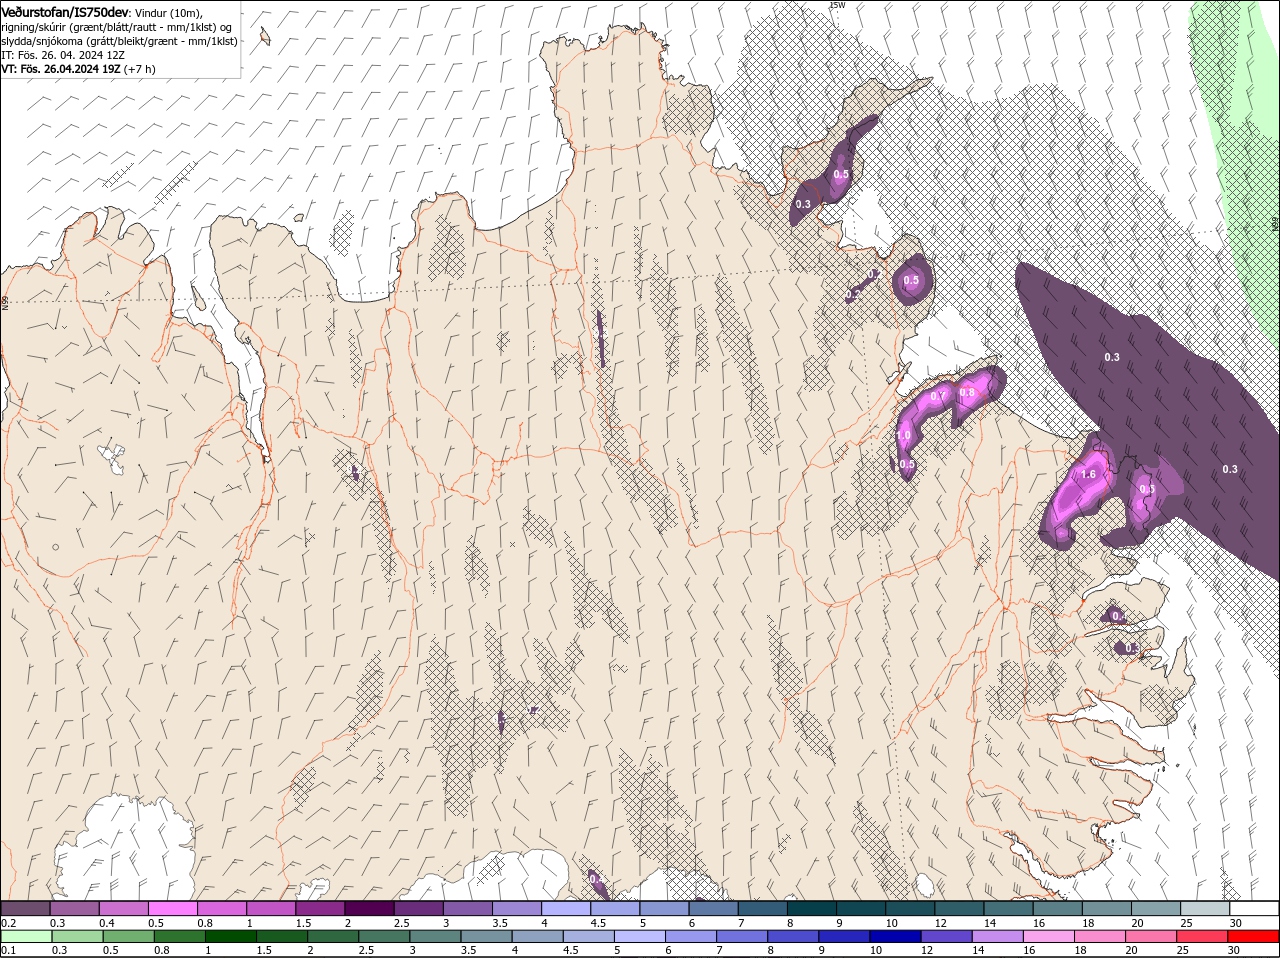The image size is (1280, 958).
Task: Select top-row swatch between 2.5 and 3
Action: pyautogui.click(x=418, y=908)
